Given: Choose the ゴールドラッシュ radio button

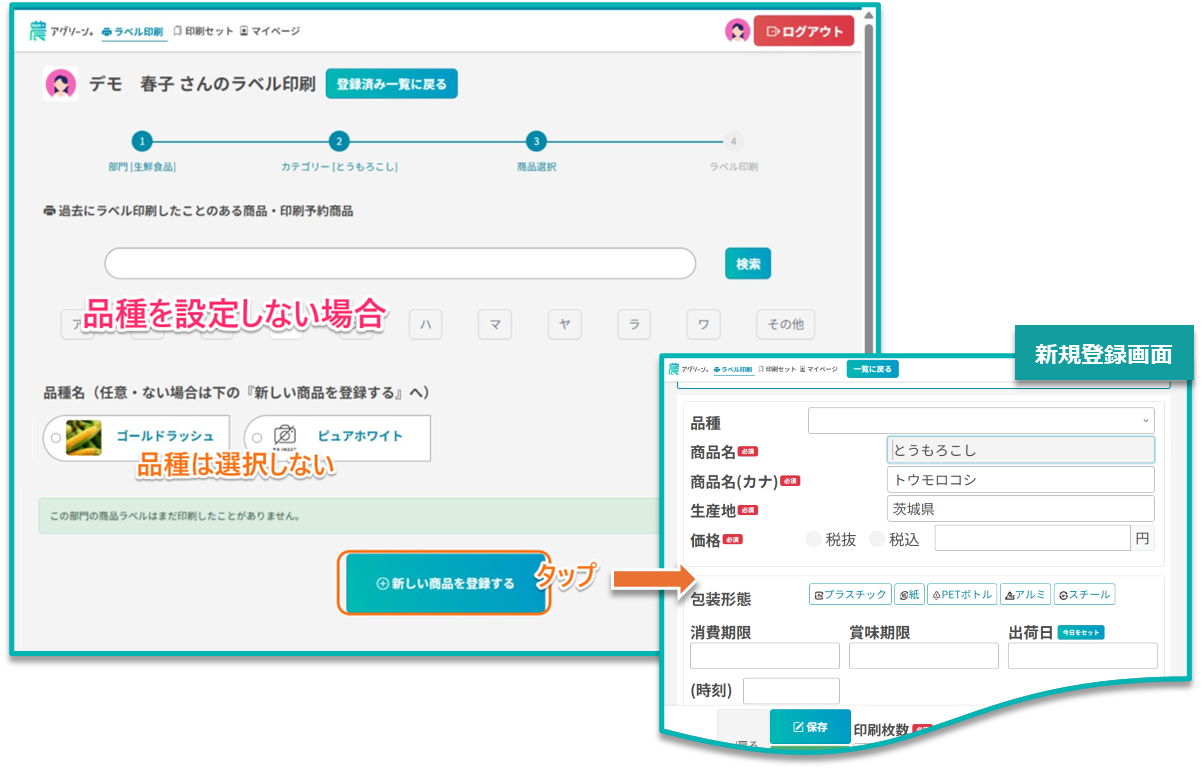Looking at the screenshot, I should click(x=55, y=438).
